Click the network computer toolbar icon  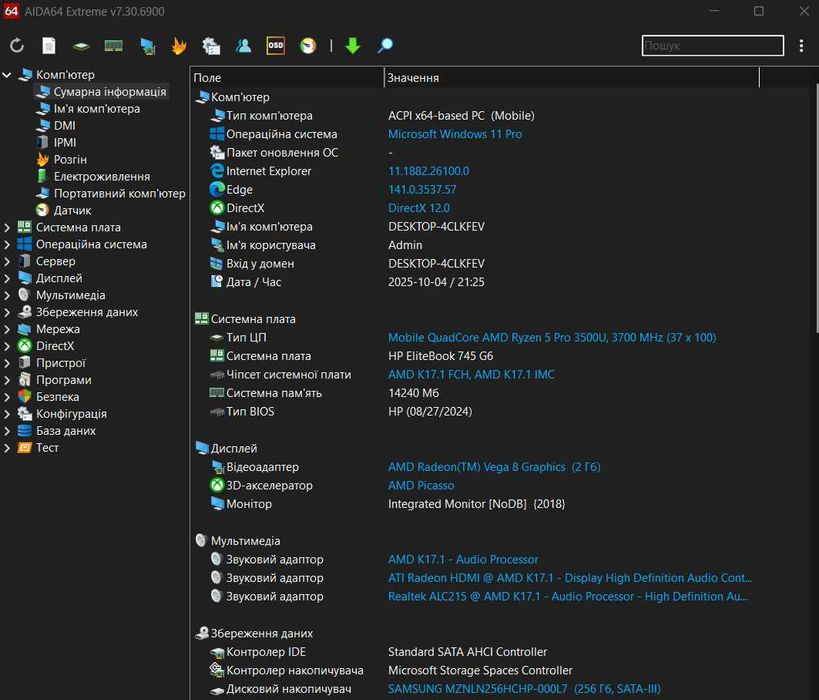coord(148,46)
